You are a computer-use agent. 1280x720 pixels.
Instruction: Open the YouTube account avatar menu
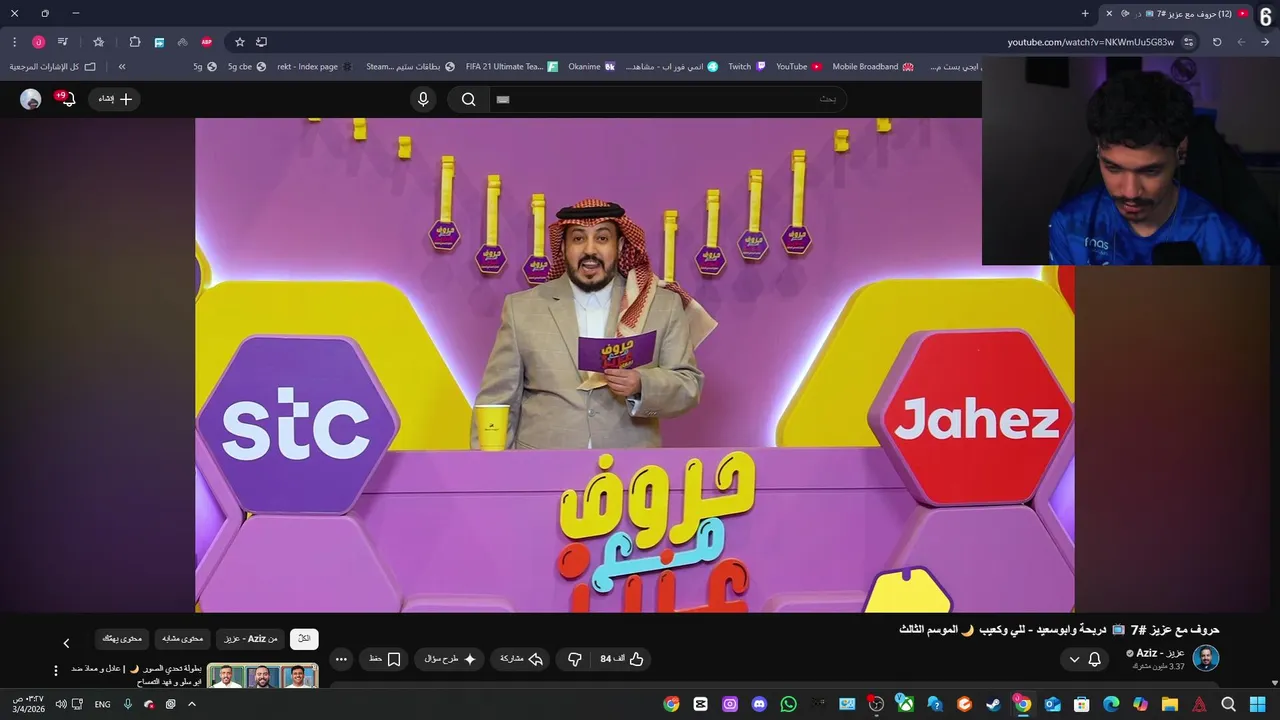(31, 99)
